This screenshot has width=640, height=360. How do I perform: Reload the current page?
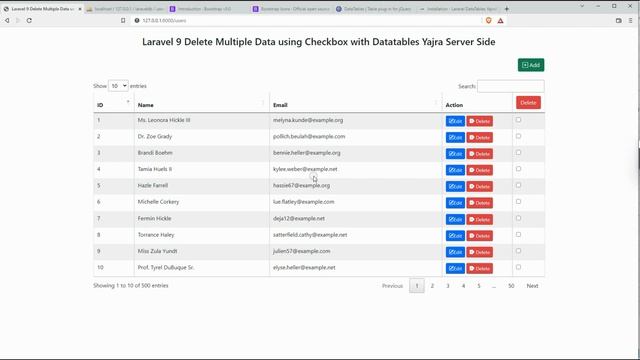(29, 20)
